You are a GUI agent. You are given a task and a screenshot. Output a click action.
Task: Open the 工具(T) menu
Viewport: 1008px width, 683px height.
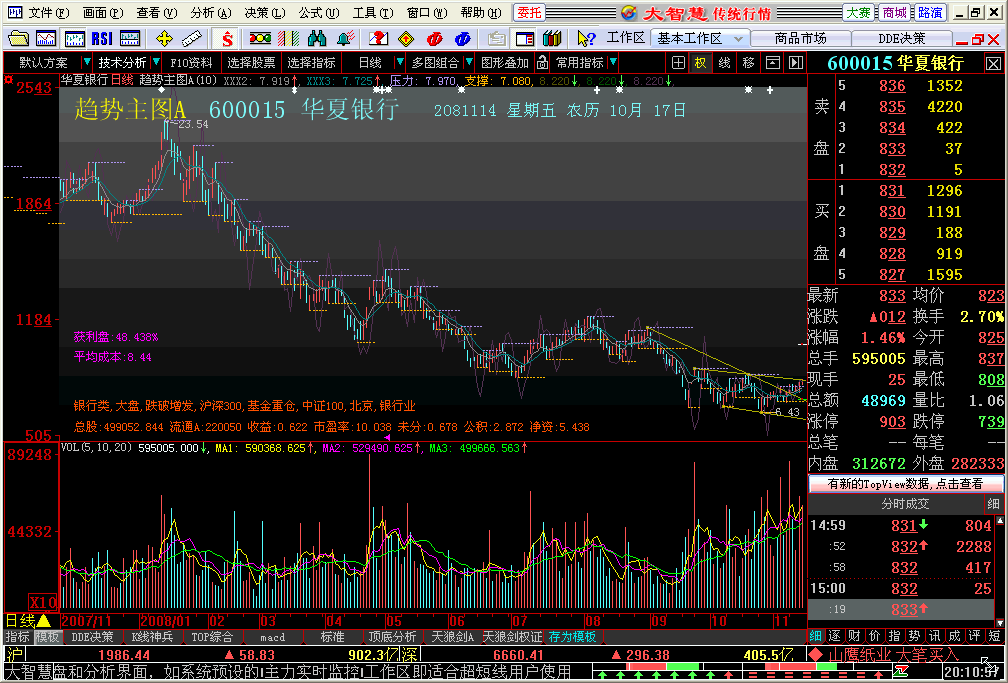click(372, 12)
